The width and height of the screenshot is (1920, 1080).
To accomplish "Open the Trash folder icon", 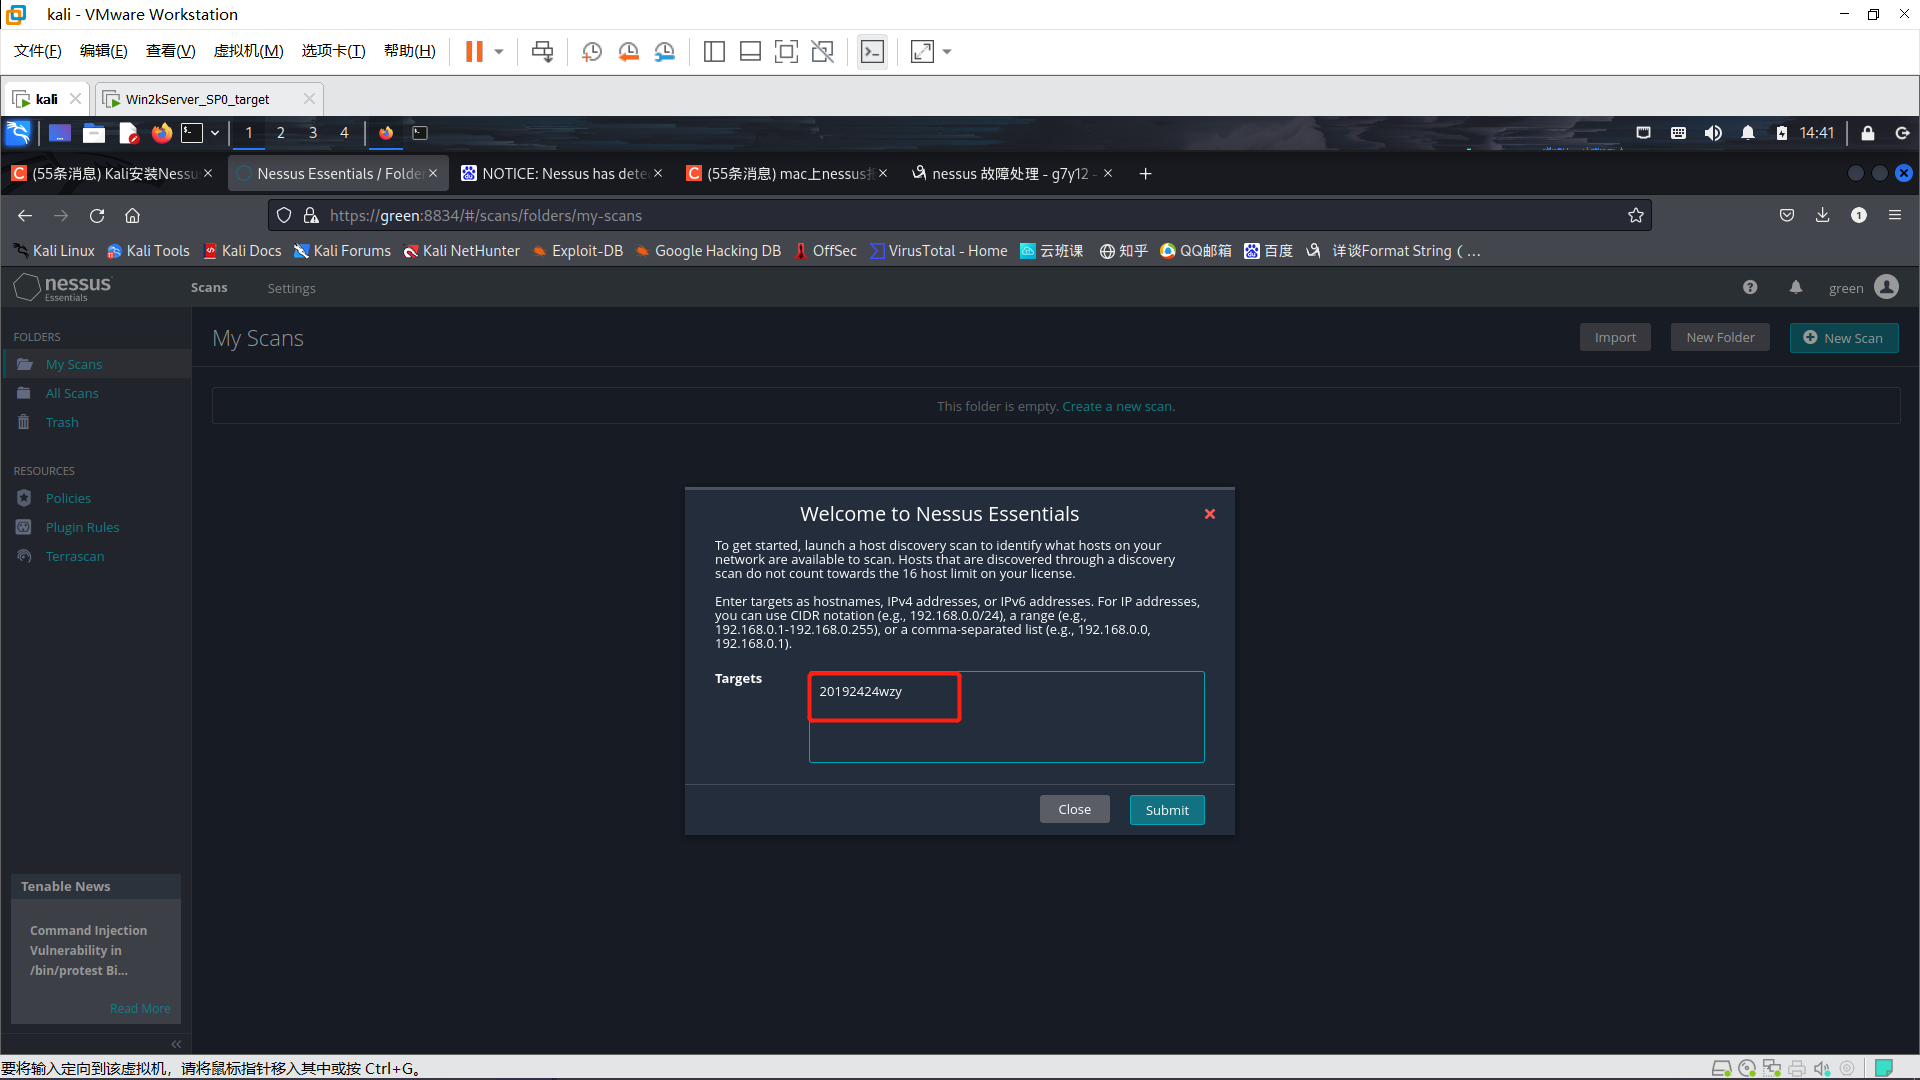I will click(24, 421).
